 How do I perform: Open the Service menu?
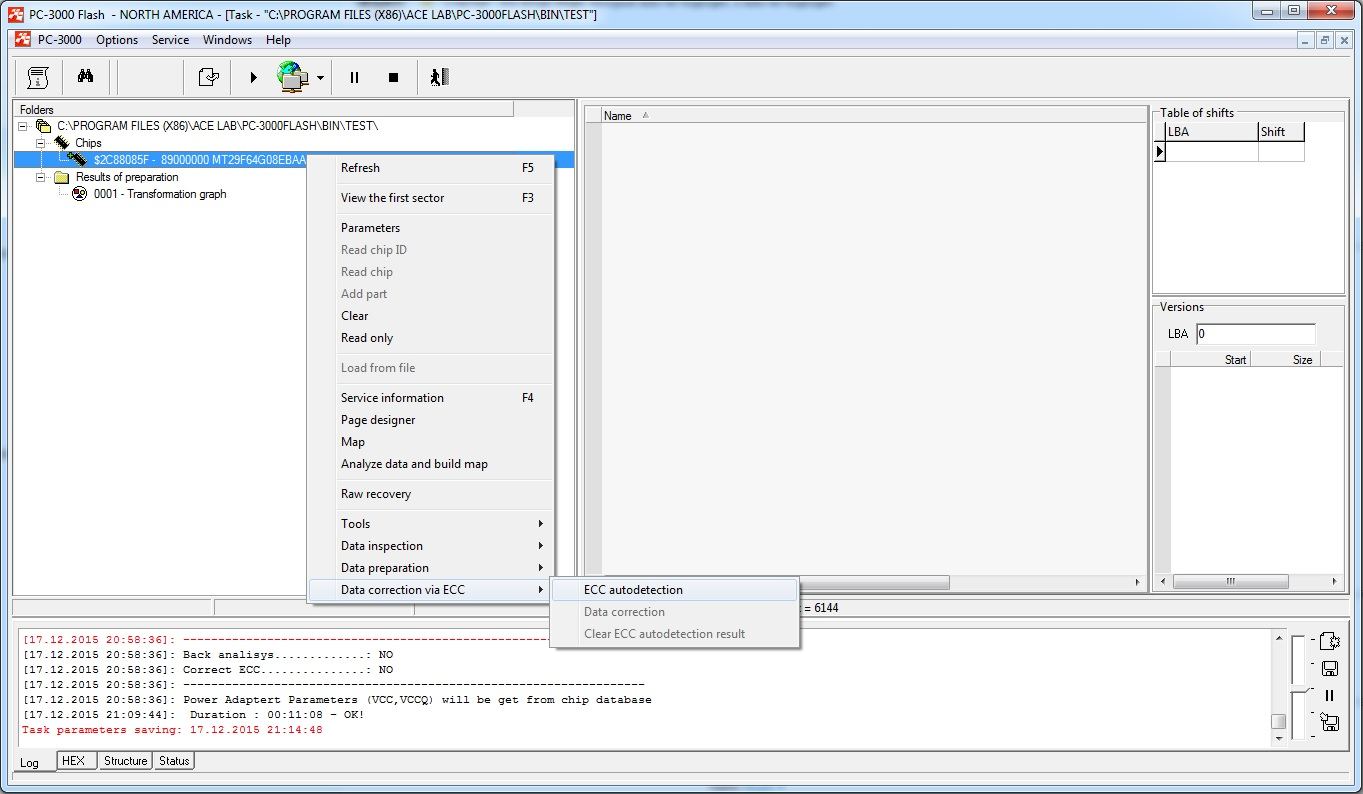tap(170, 40)
